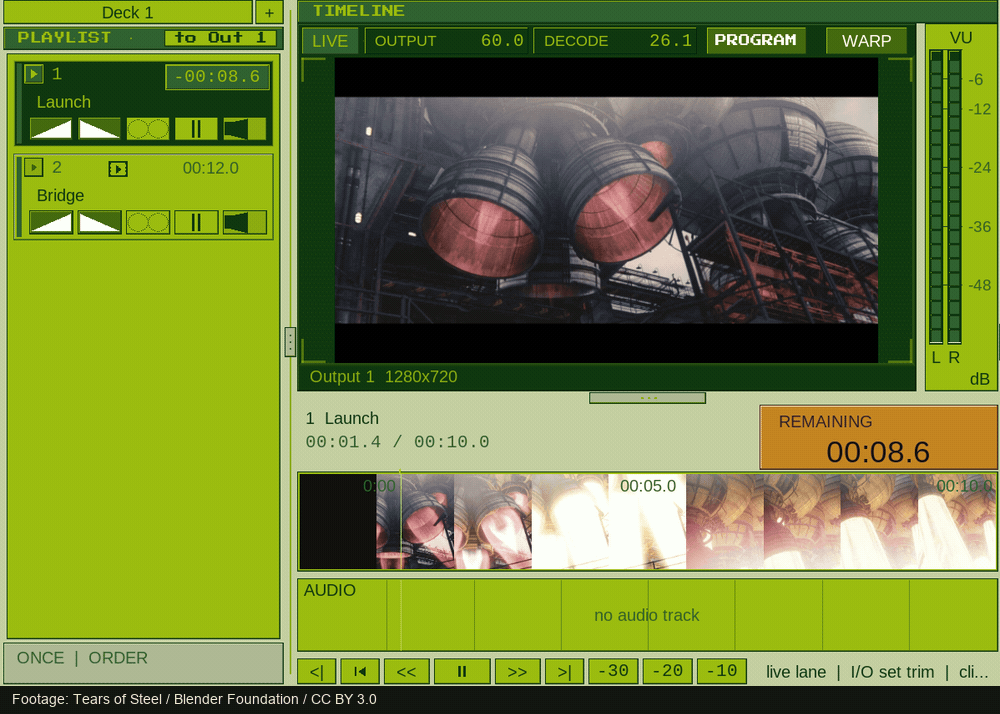This screenshot has width=1000, height=714.
Task: Select the Bridge cue title
Action: point(61,196)
